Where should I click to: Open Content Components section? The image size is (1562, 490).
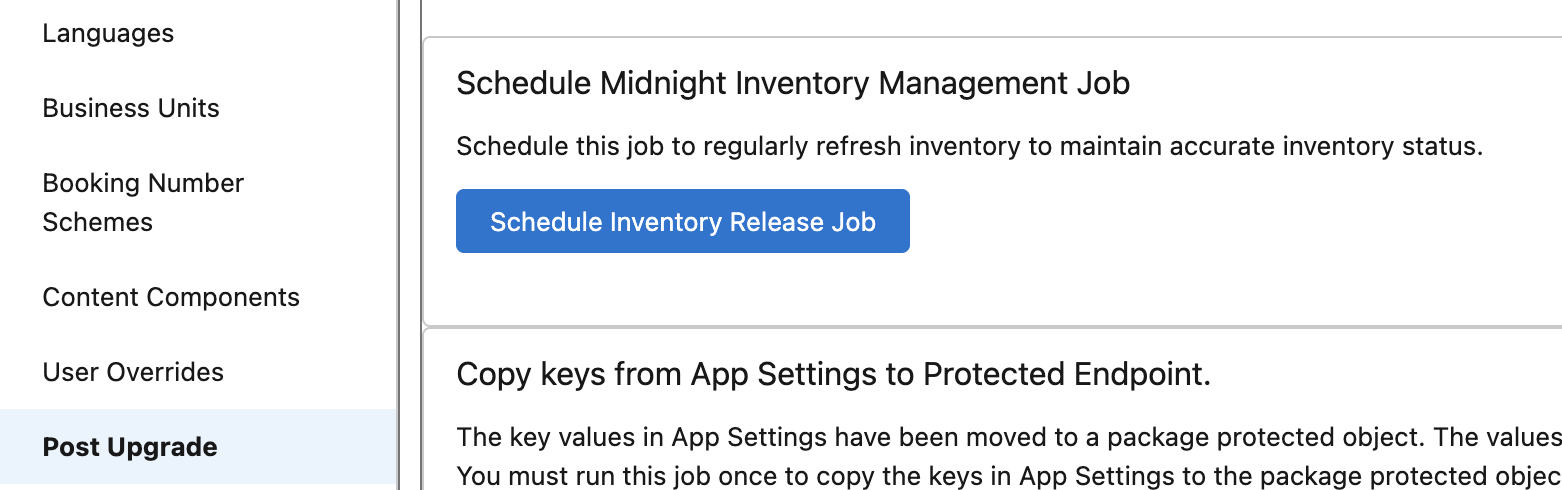tap(171, 297)
